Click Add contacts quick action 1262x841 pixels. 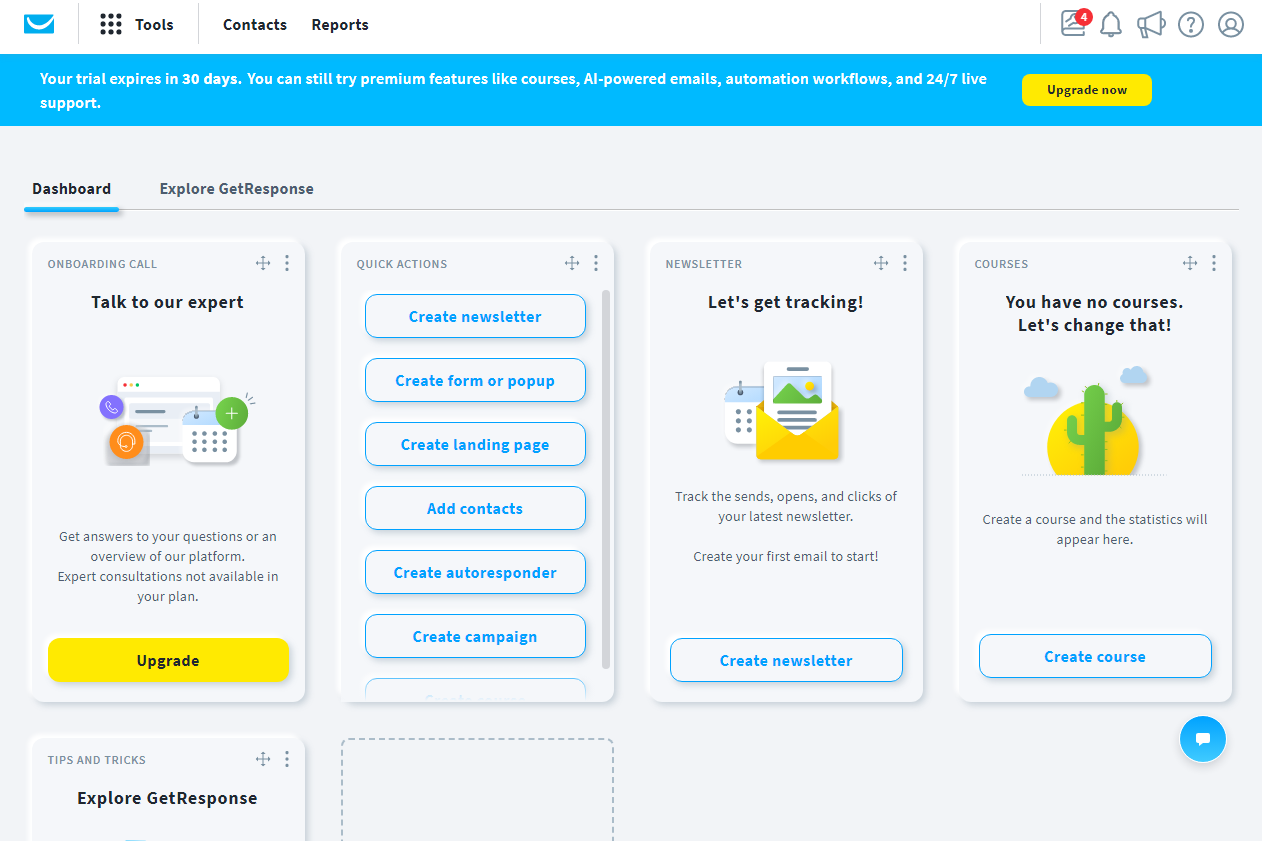pos(475,508)
